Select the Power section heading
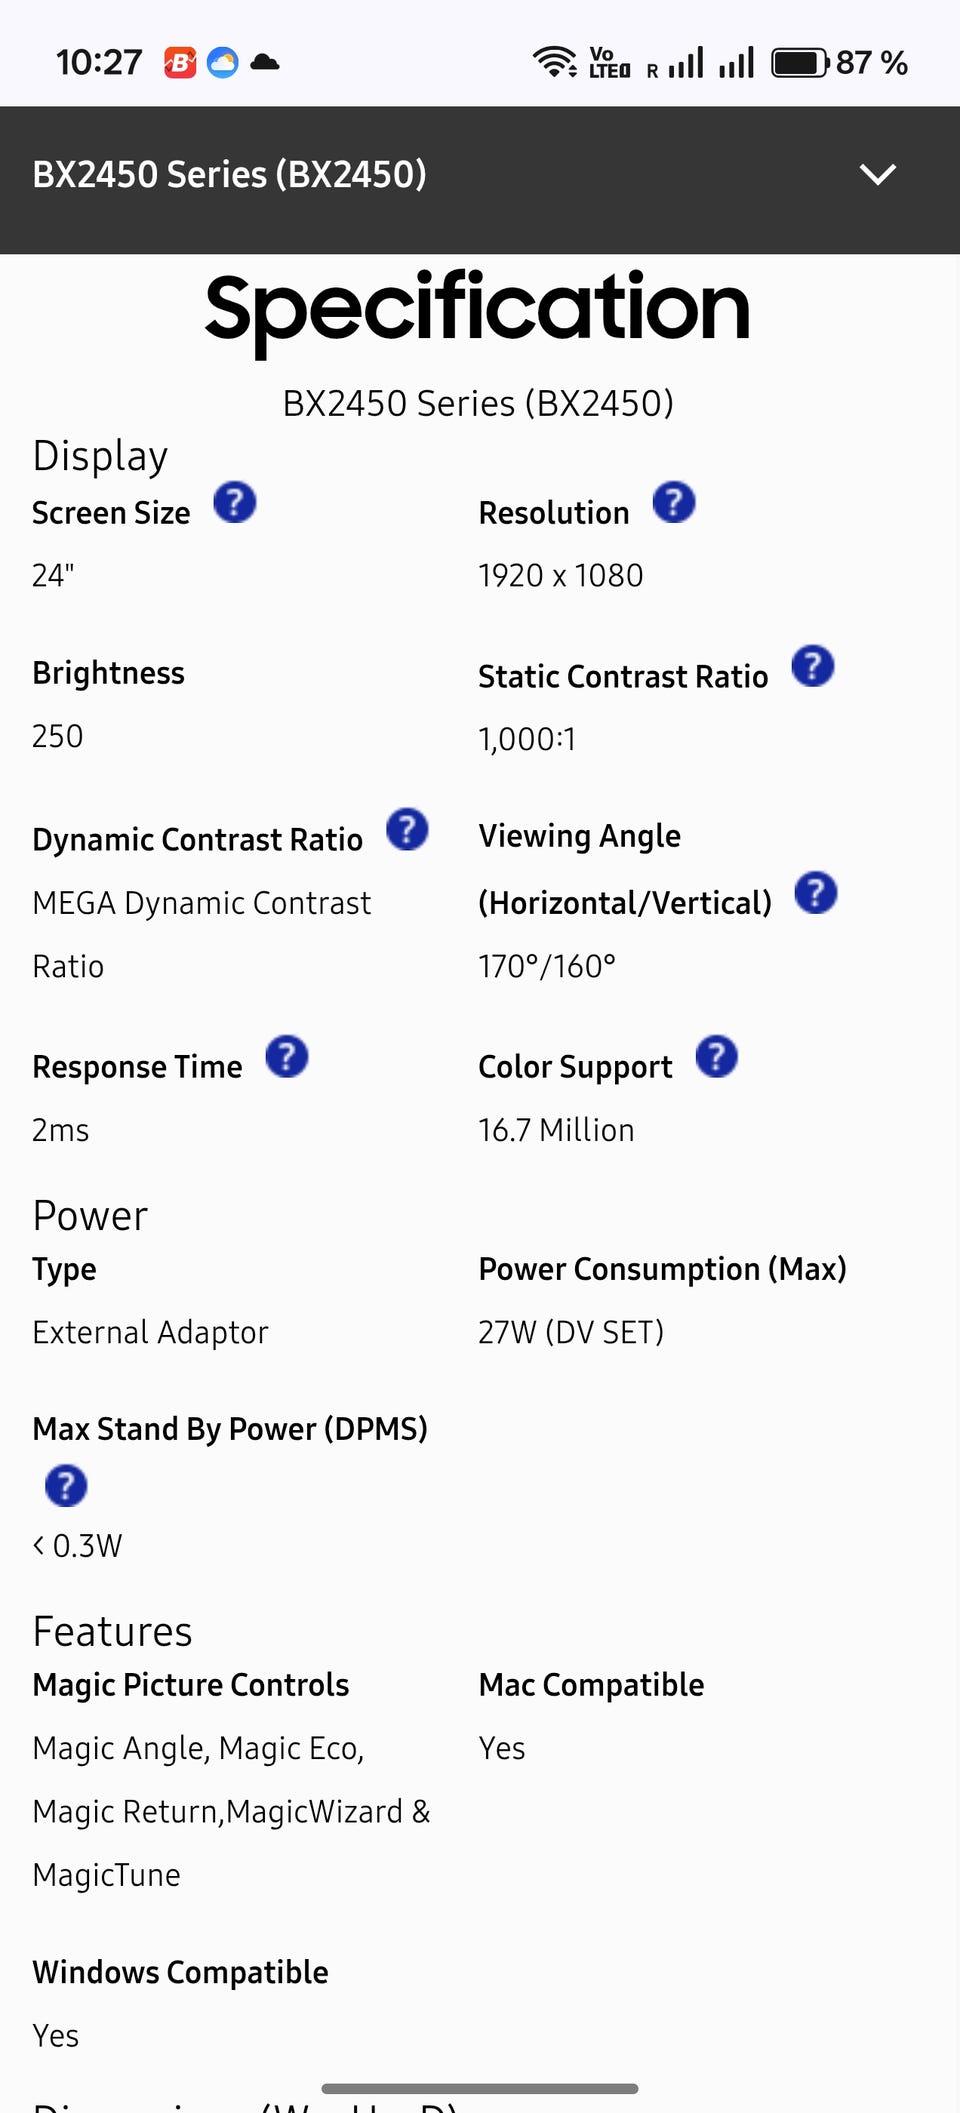 (x=90, y=1216)
